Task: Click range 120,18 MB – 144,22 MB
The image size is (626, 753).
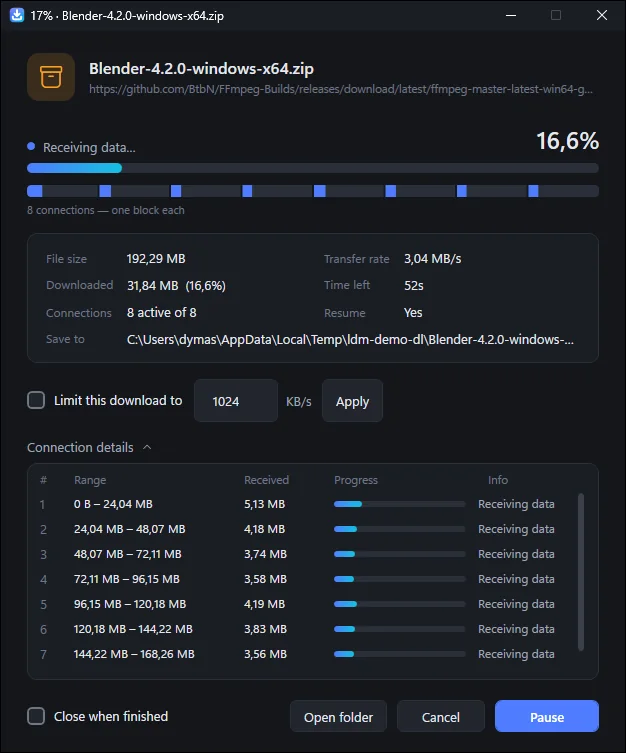Action: tap(133, 629)
